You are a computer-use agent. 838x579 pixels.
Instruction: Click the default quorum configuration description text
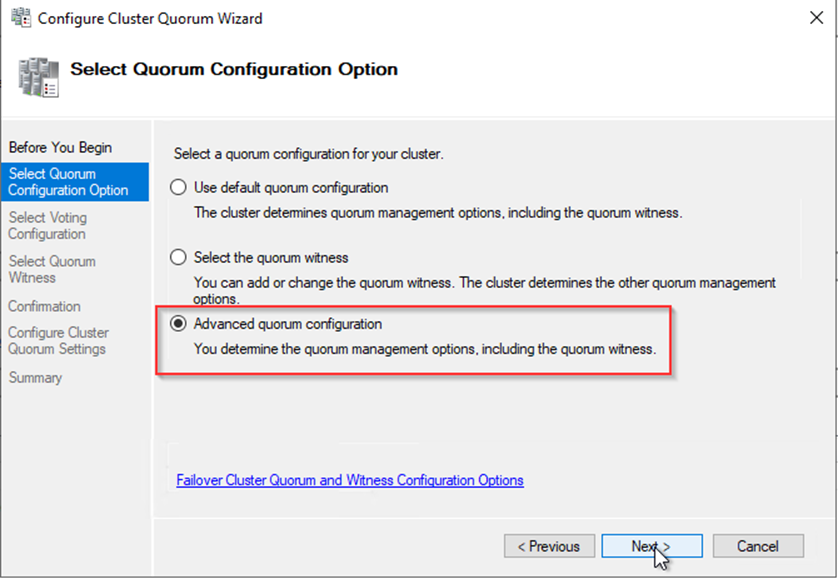click(438, 212)
